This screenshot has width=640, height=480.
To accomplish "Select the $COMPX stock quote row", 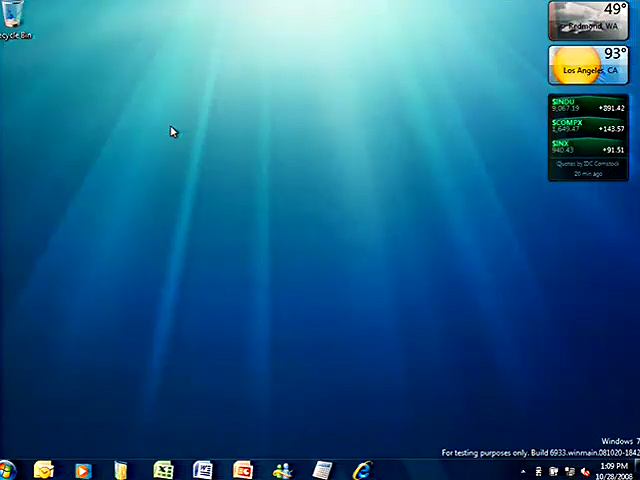I will tap(588, 126).
